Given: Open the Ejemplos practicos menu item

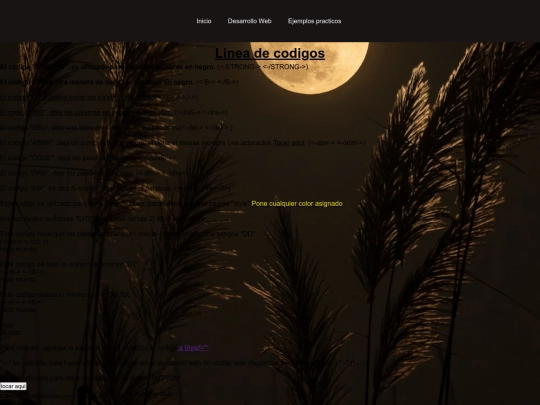Looking at the screenshot, I should click(x=314, y=21).
